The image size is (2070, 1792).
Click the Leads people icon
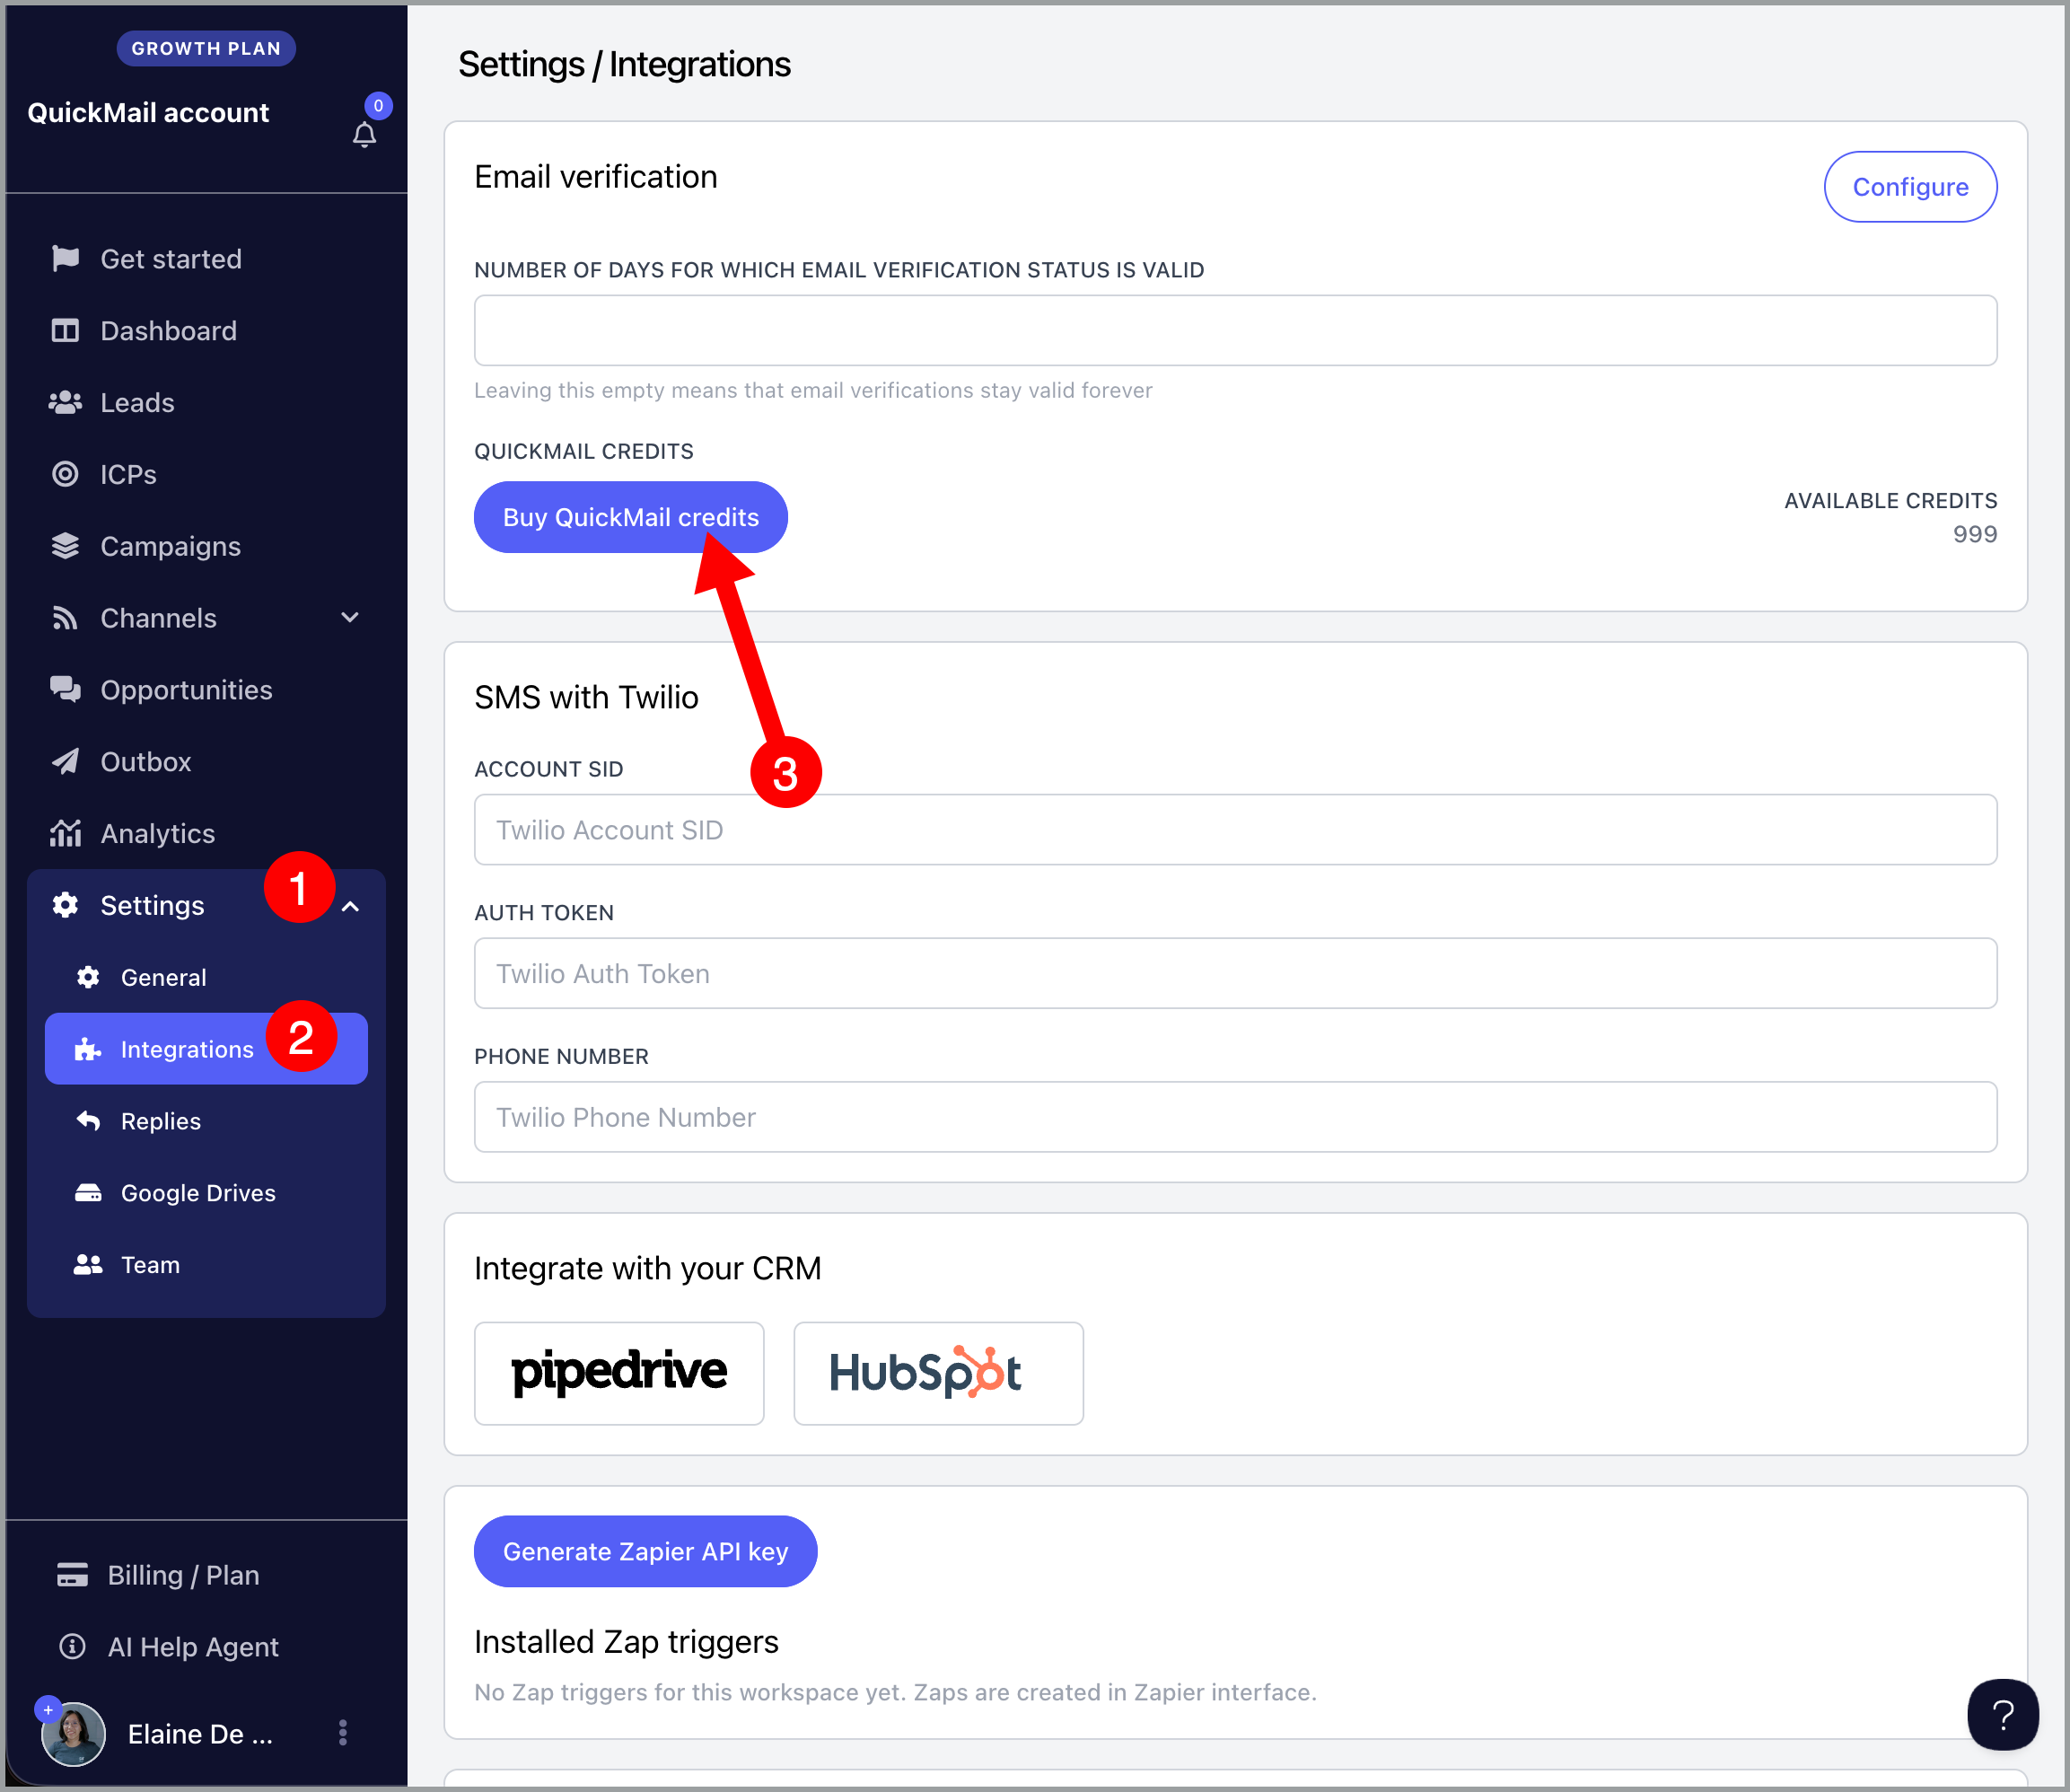pyautogui.click(x=66, y=403)
